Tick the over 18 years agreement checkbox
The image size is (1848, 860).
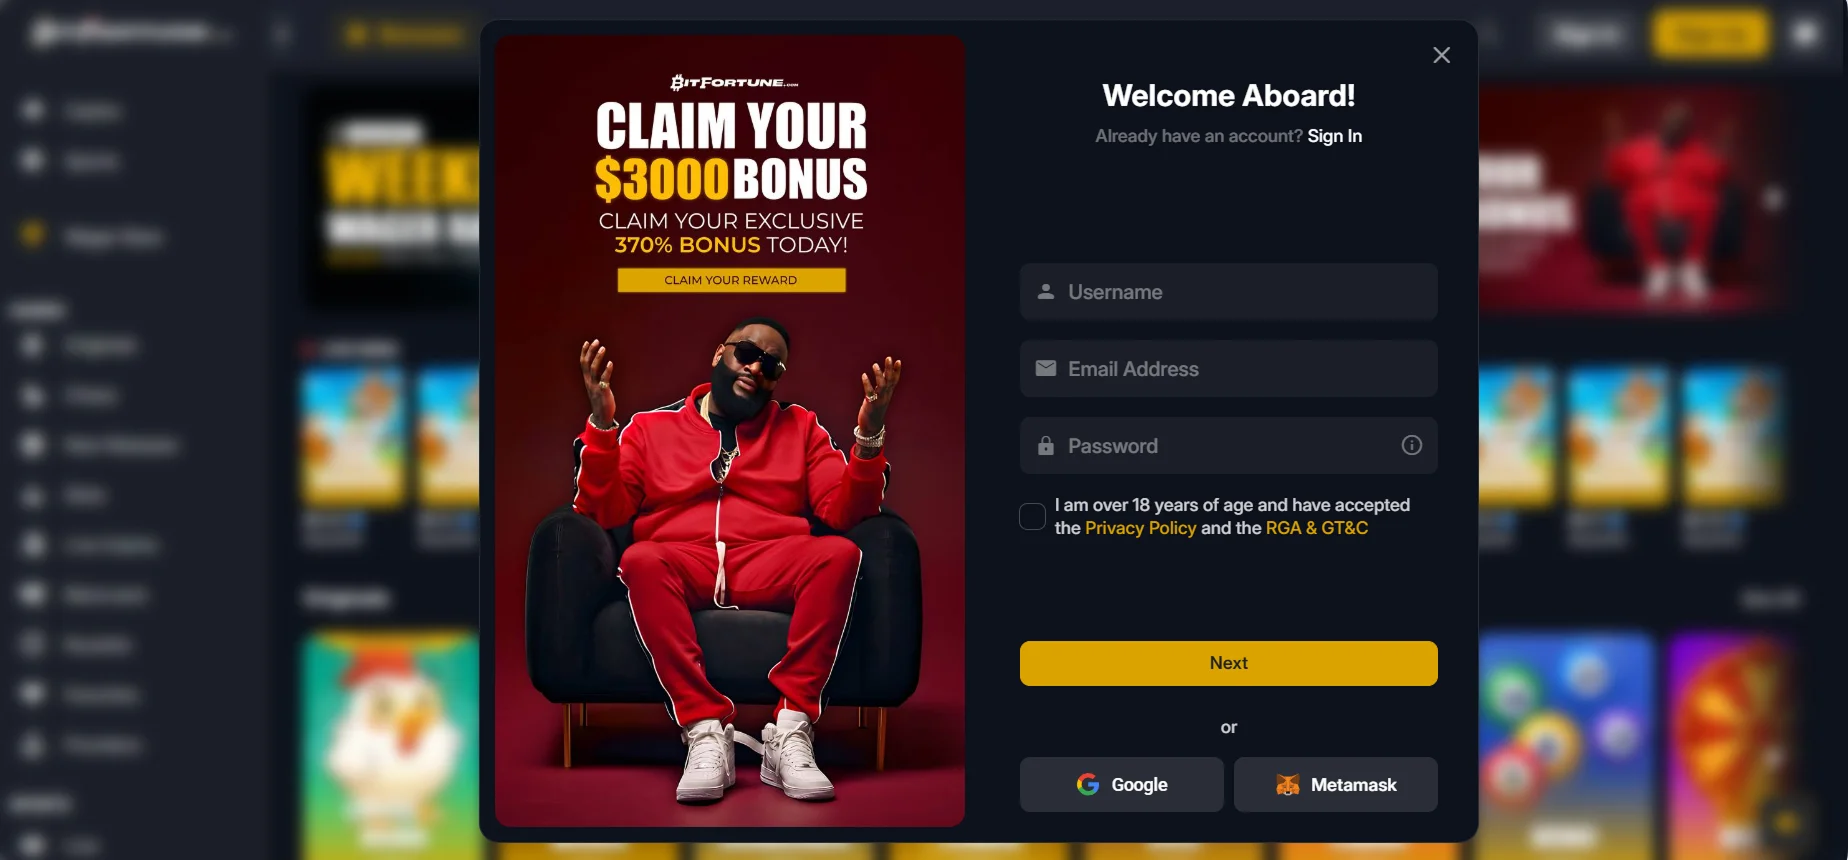[x=1032, y=516]
